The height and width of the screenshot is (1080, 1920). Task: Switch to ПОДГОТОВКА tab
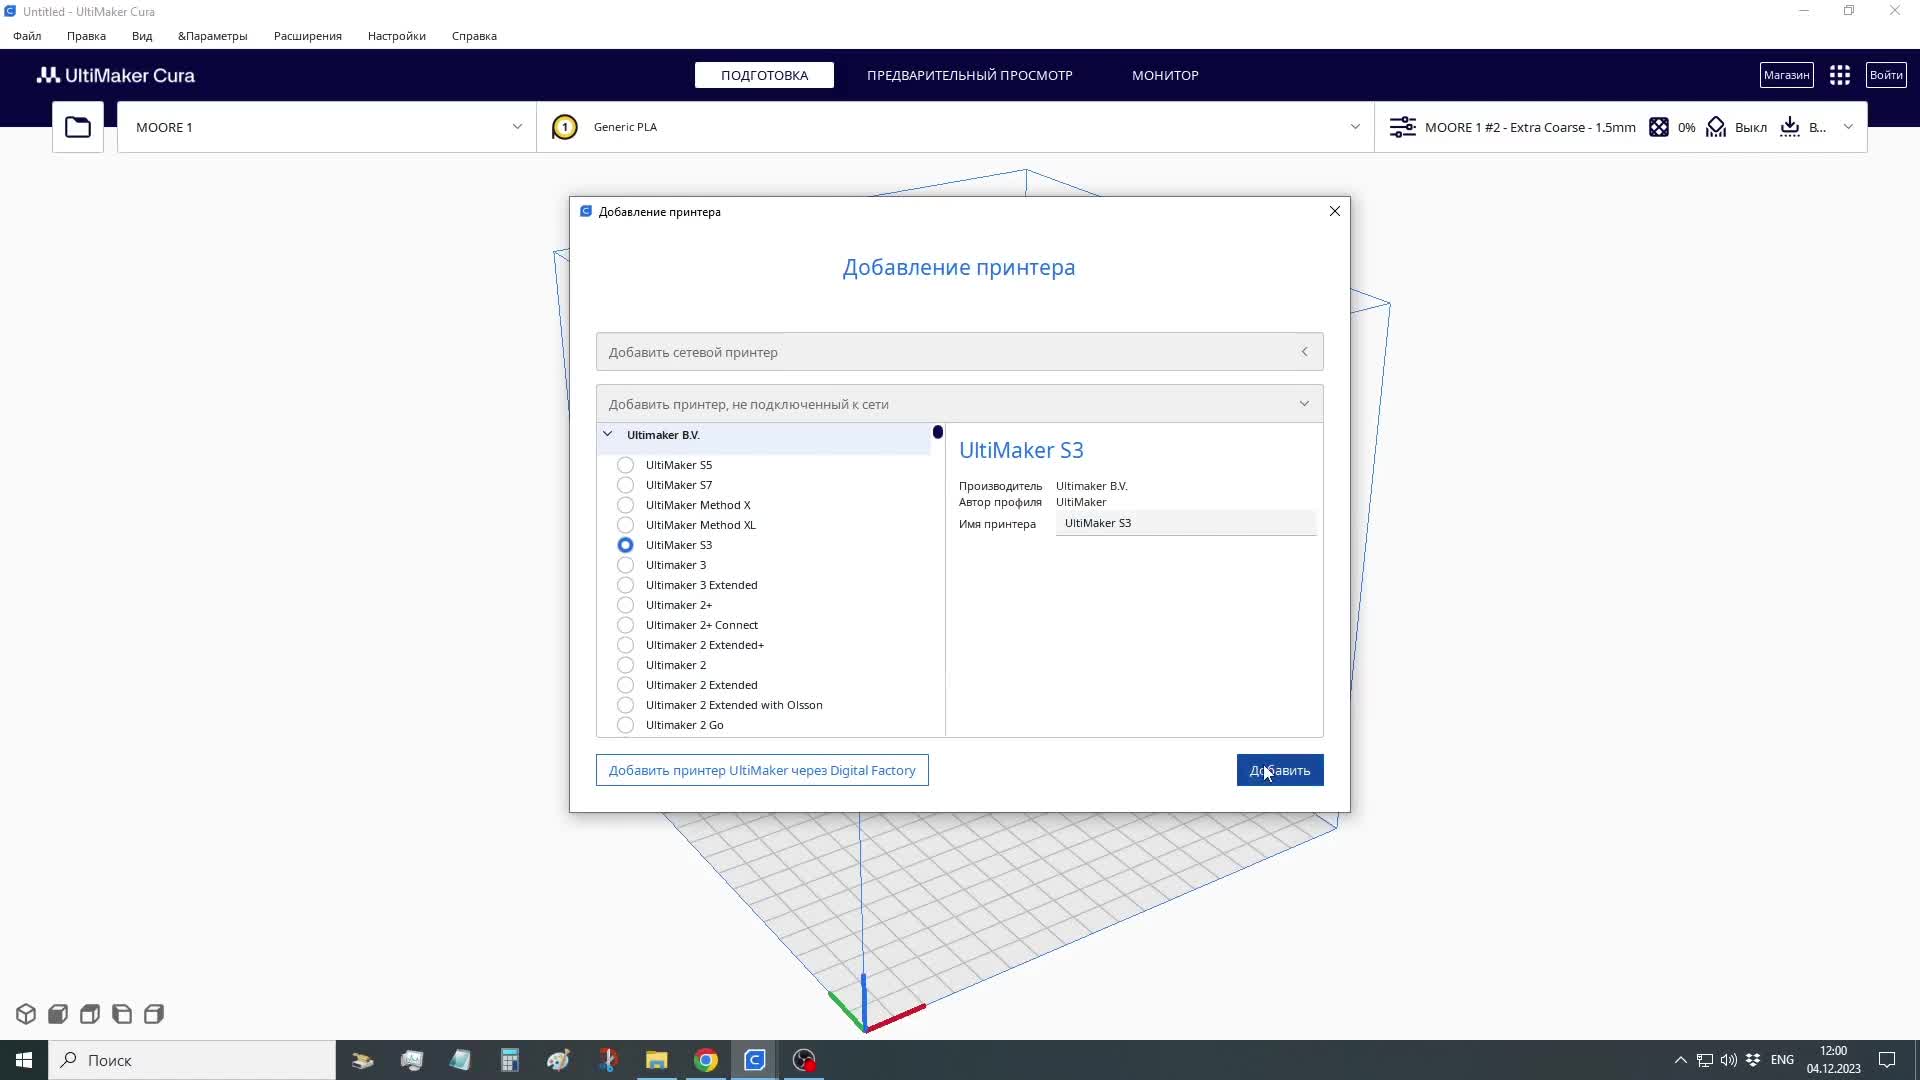point(764,75)
